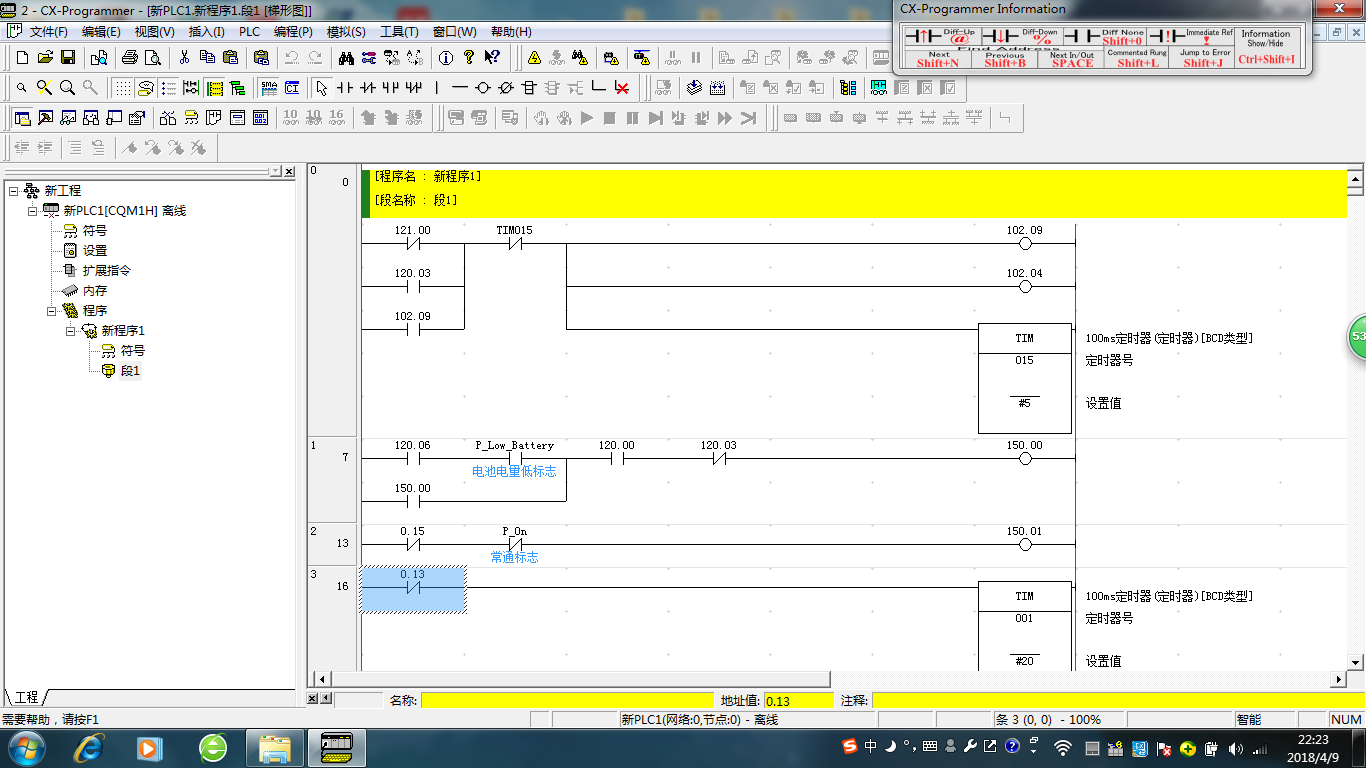
Task: Pick the new PLC instruction tool
Action: 529,88
